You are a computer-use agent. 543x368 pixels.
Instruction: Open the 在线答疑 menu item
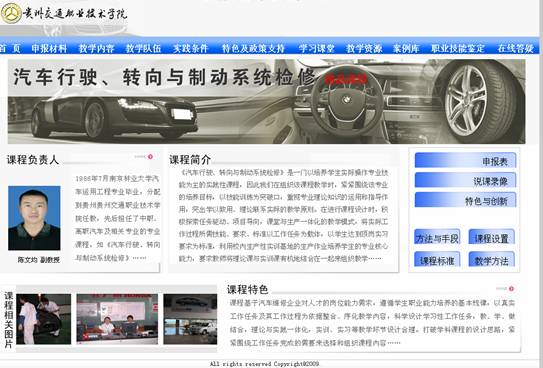point(516,48)
